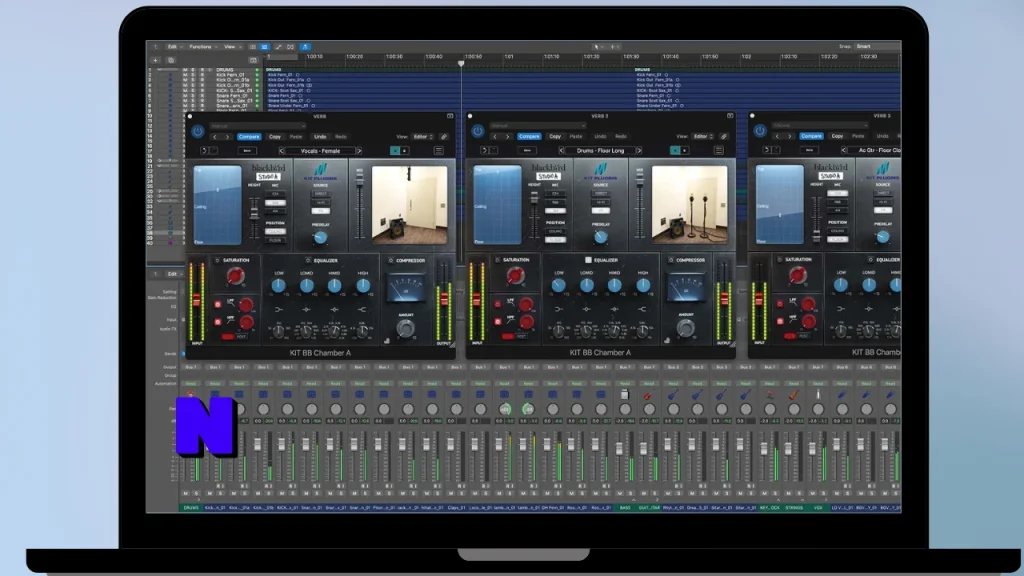1024x576 pixels.
Task: Toggle the SATURATION section in VERB 2 window
Action: pyautogui.click(x=498, y=260)
